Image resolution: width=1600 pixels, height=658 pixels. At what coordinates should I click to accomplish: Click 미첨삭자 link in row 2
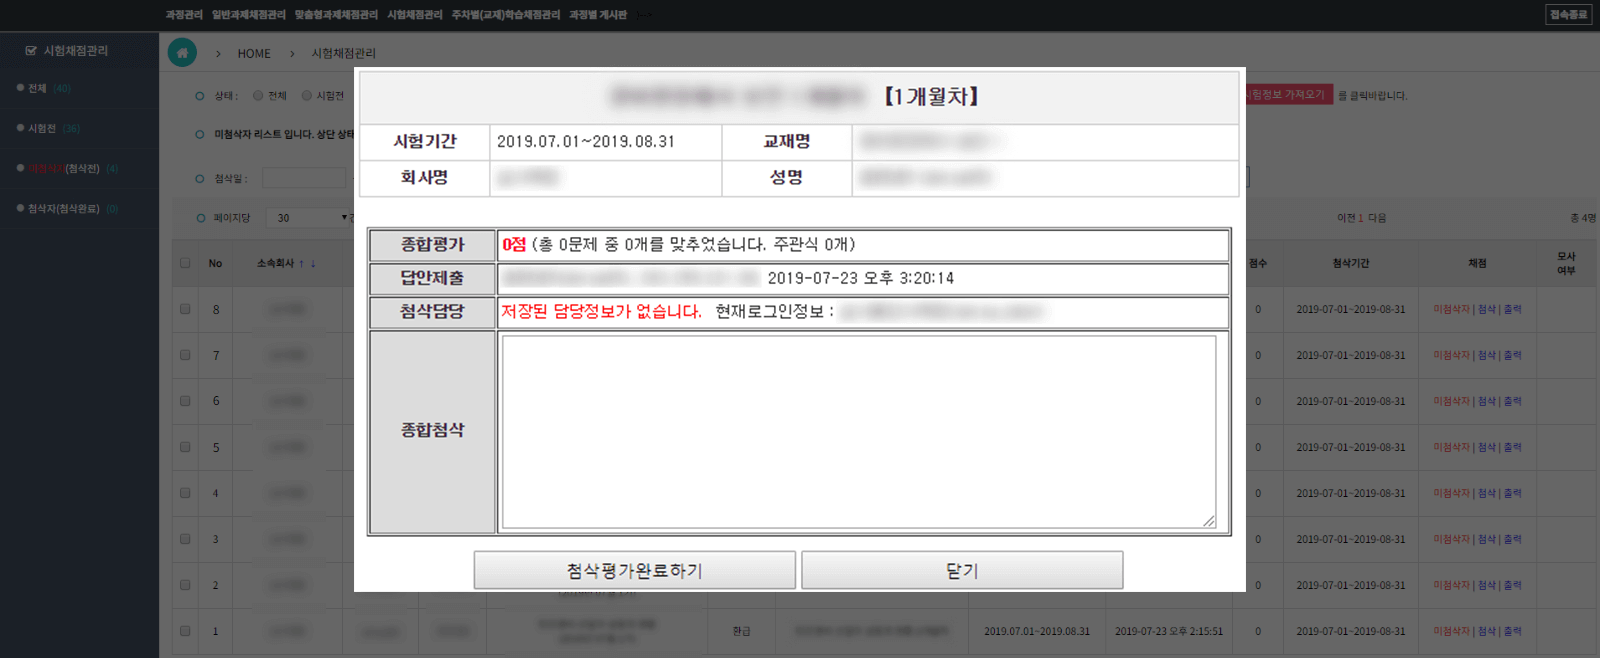pyautogui.click(x=1452, y=586)
